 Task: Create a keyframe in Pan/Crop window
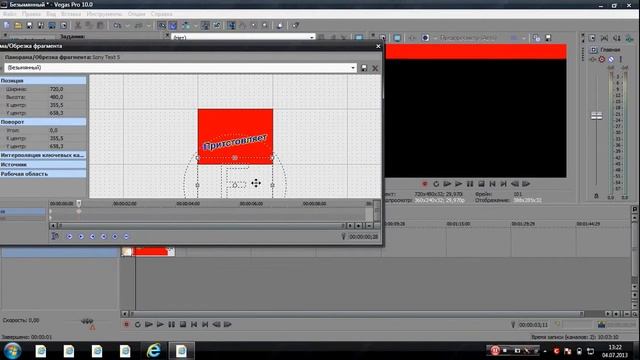(115, 236)
